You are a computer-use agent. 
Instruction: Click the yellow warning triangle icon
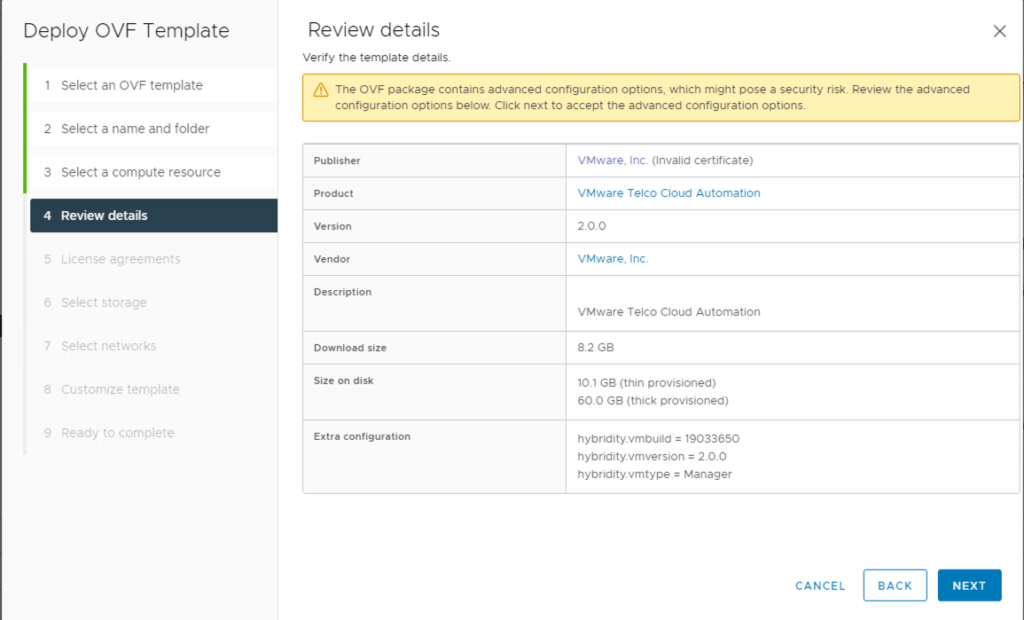[x=320, y=90]
